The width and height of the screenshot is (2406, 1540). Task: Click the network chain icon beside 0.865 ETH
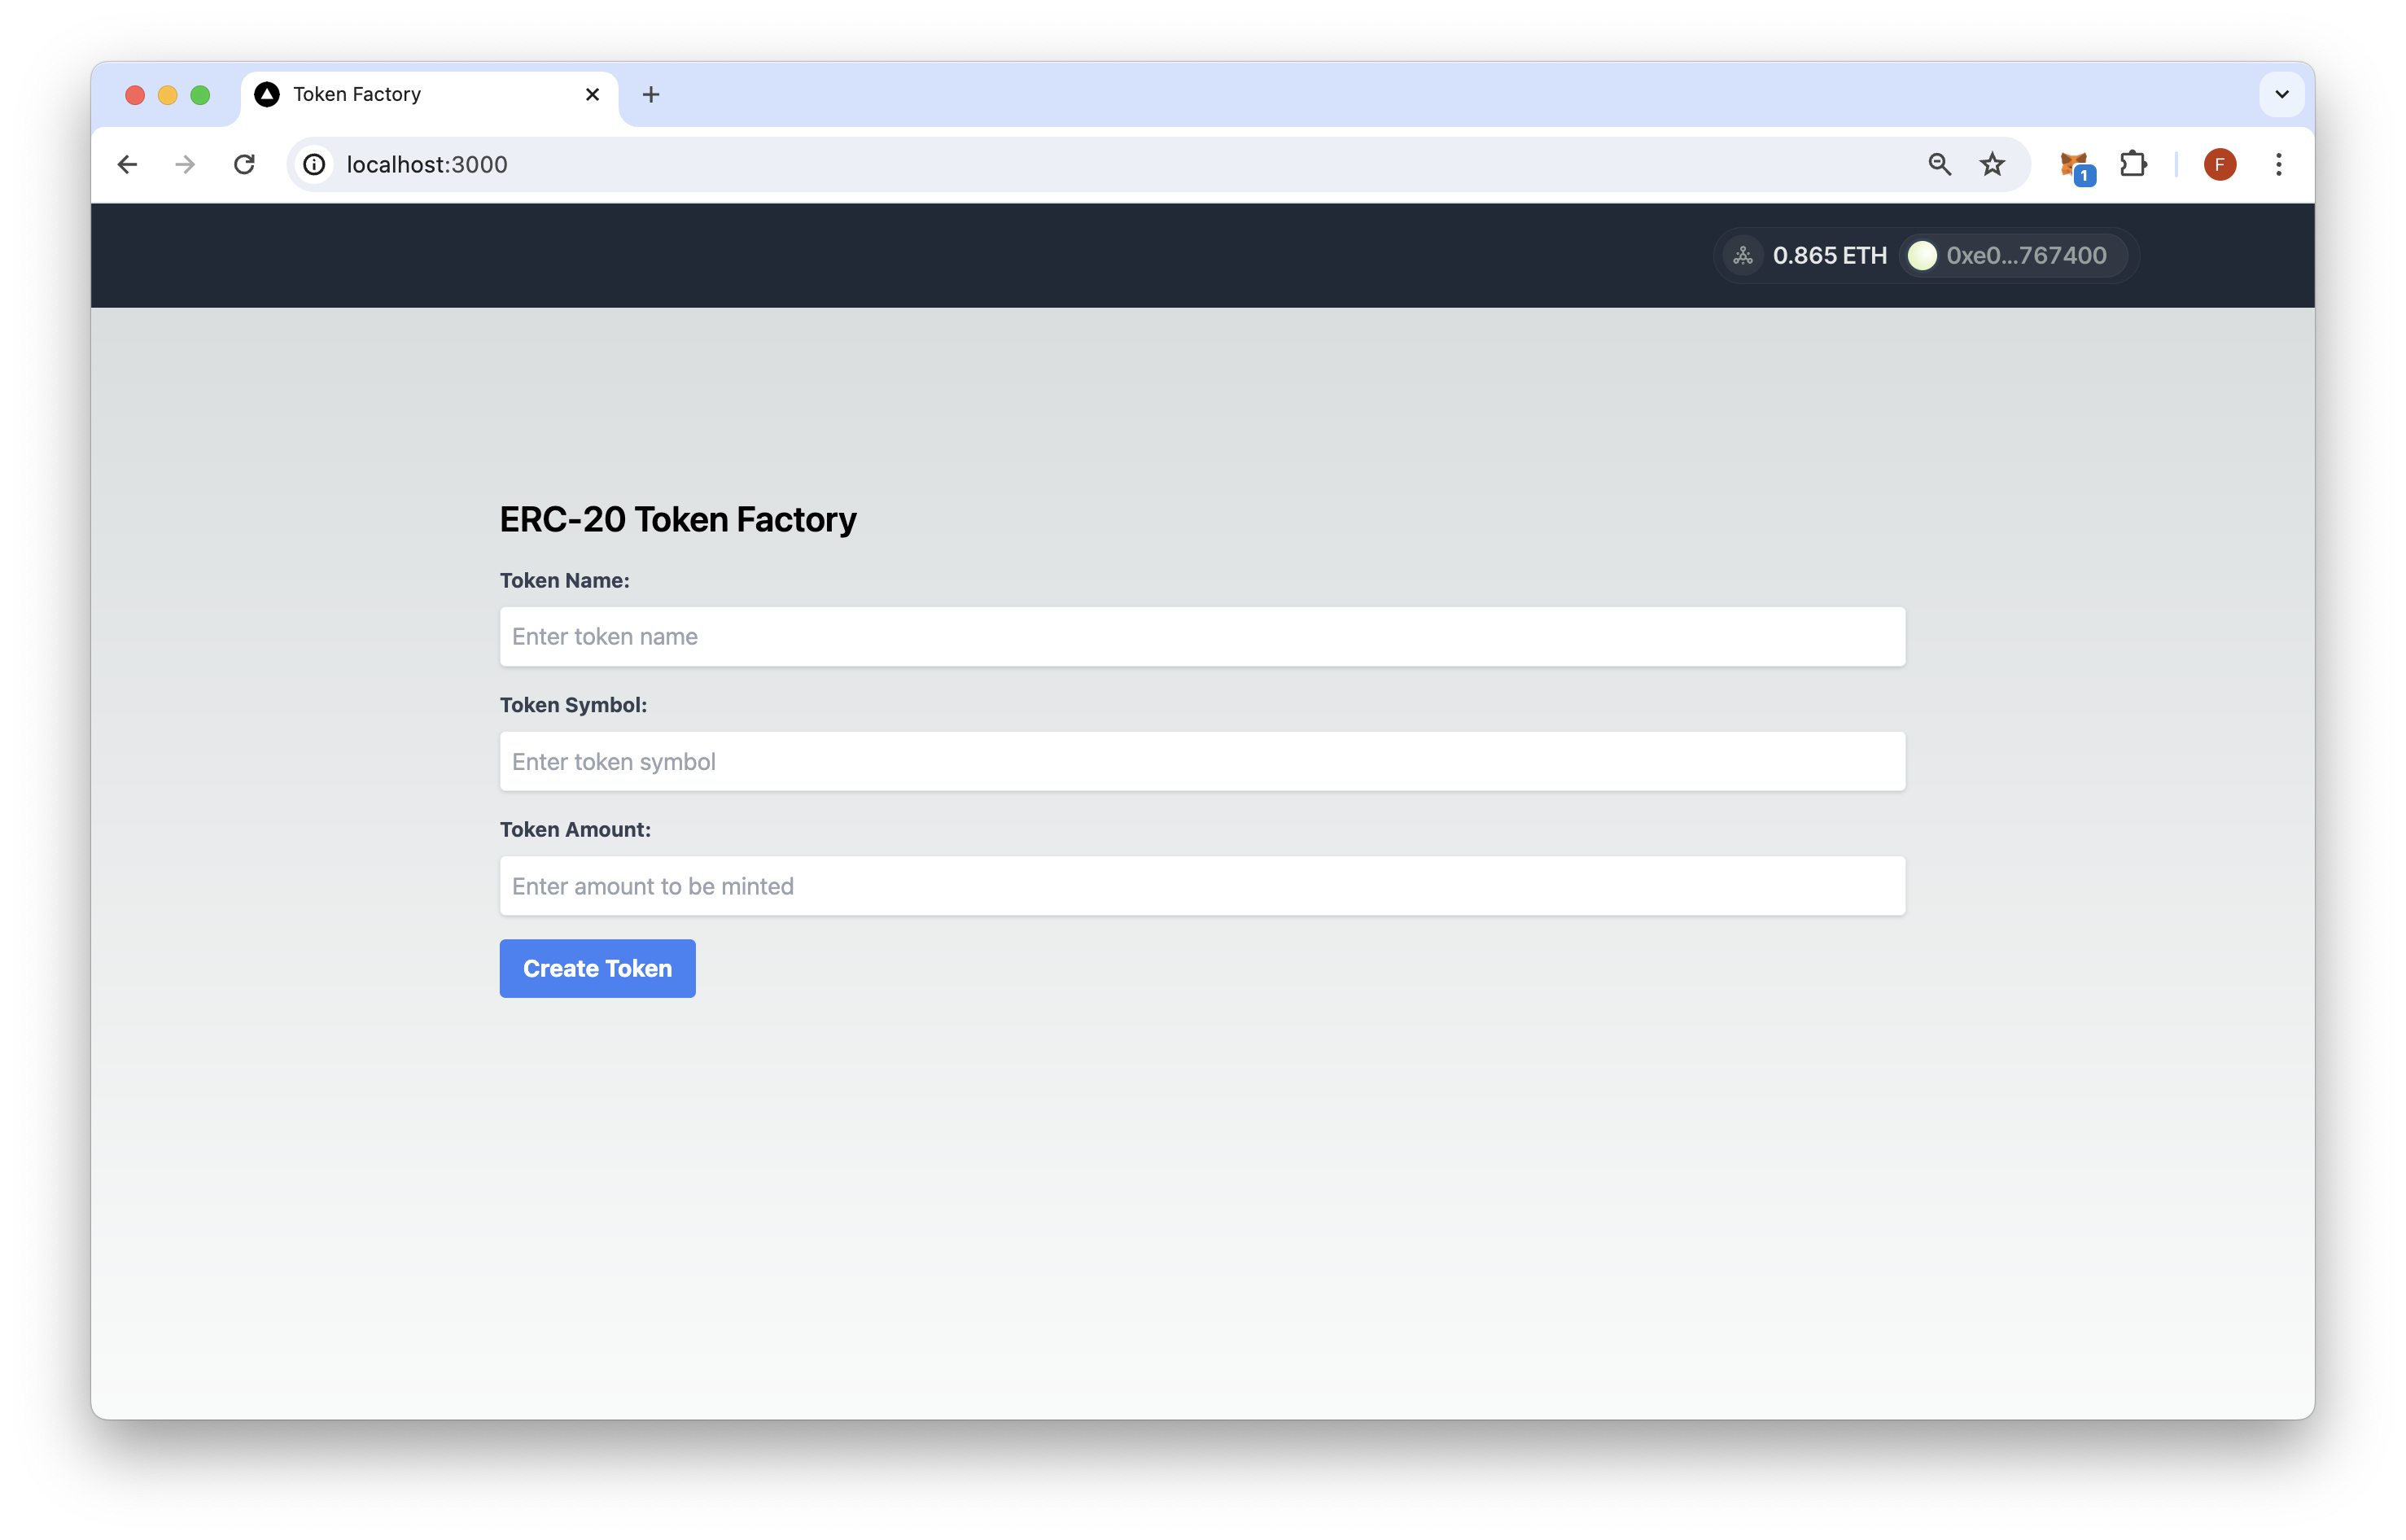[1743, 256]
